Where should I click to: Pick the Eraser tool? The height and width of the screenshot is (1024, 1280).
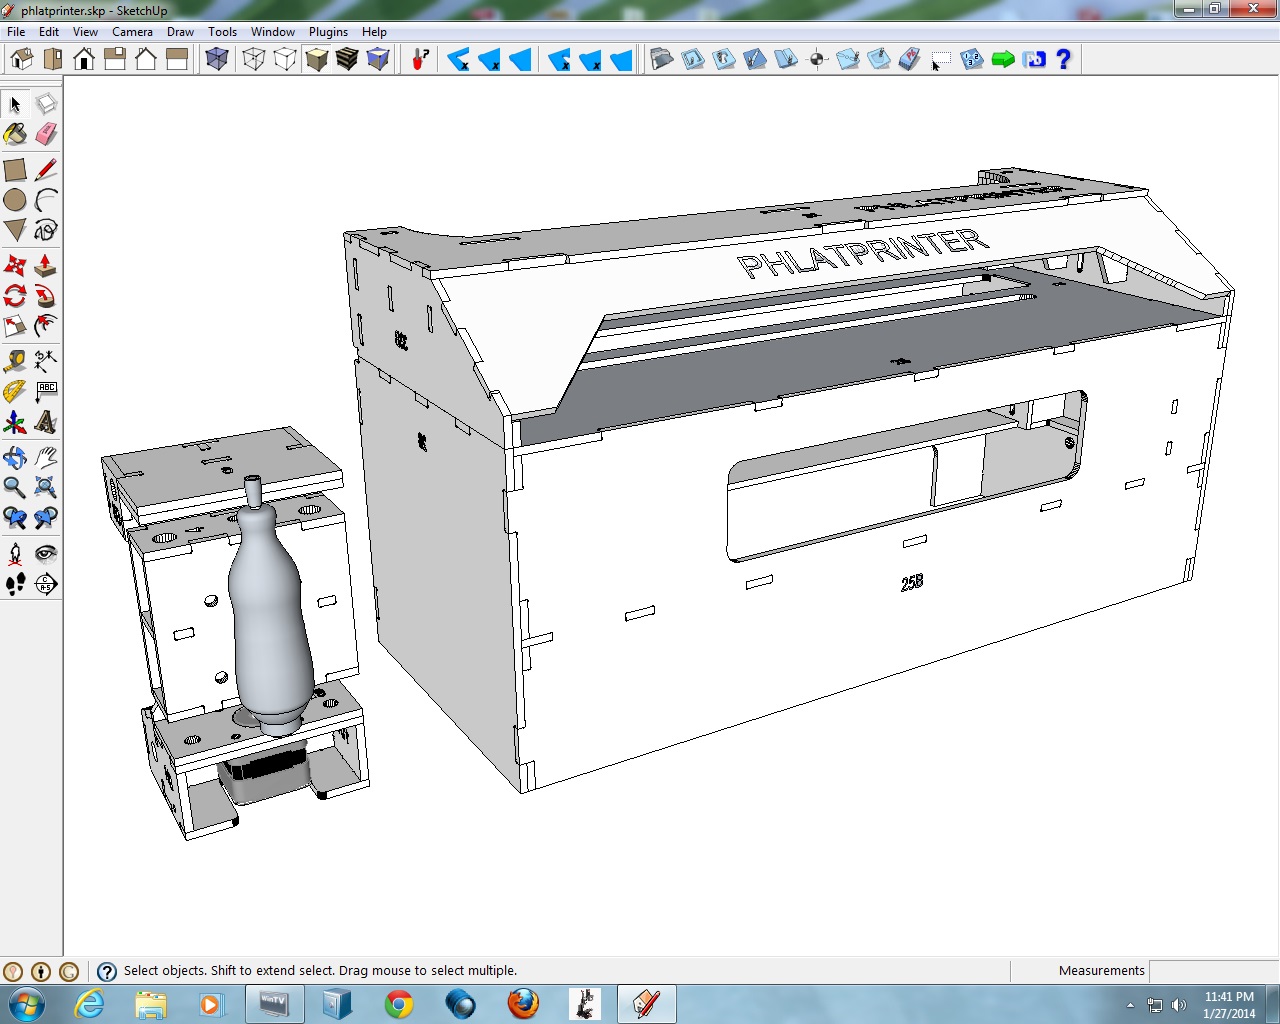[x=46, y=134]
